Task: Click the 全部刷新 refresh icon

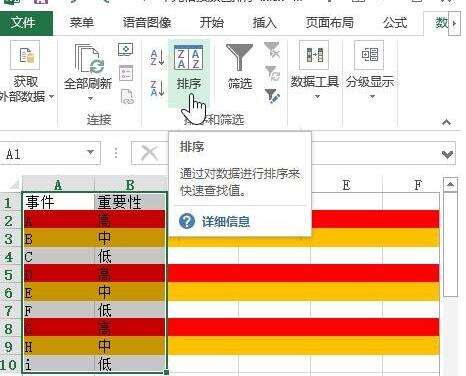Action: pos(89,59)
